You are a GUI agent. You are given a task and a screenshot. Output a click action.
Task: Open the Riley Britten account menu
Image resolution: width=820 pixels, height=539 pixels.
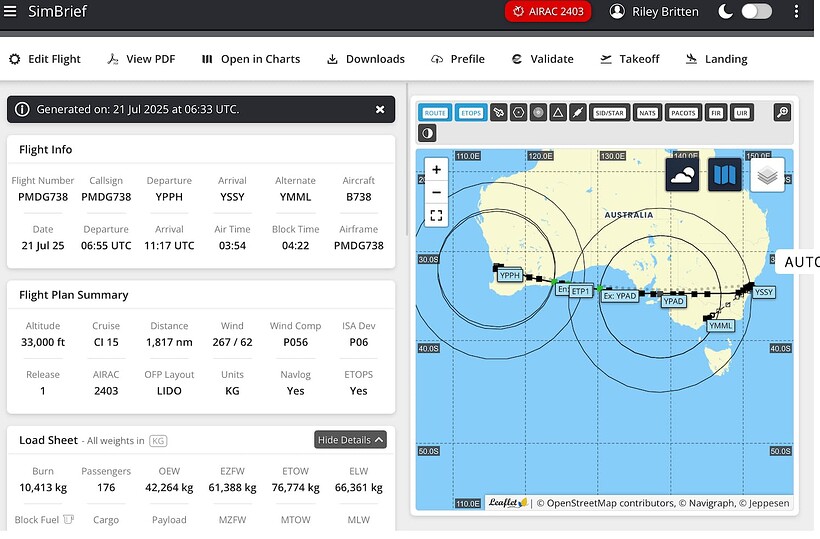pos(654,12)
